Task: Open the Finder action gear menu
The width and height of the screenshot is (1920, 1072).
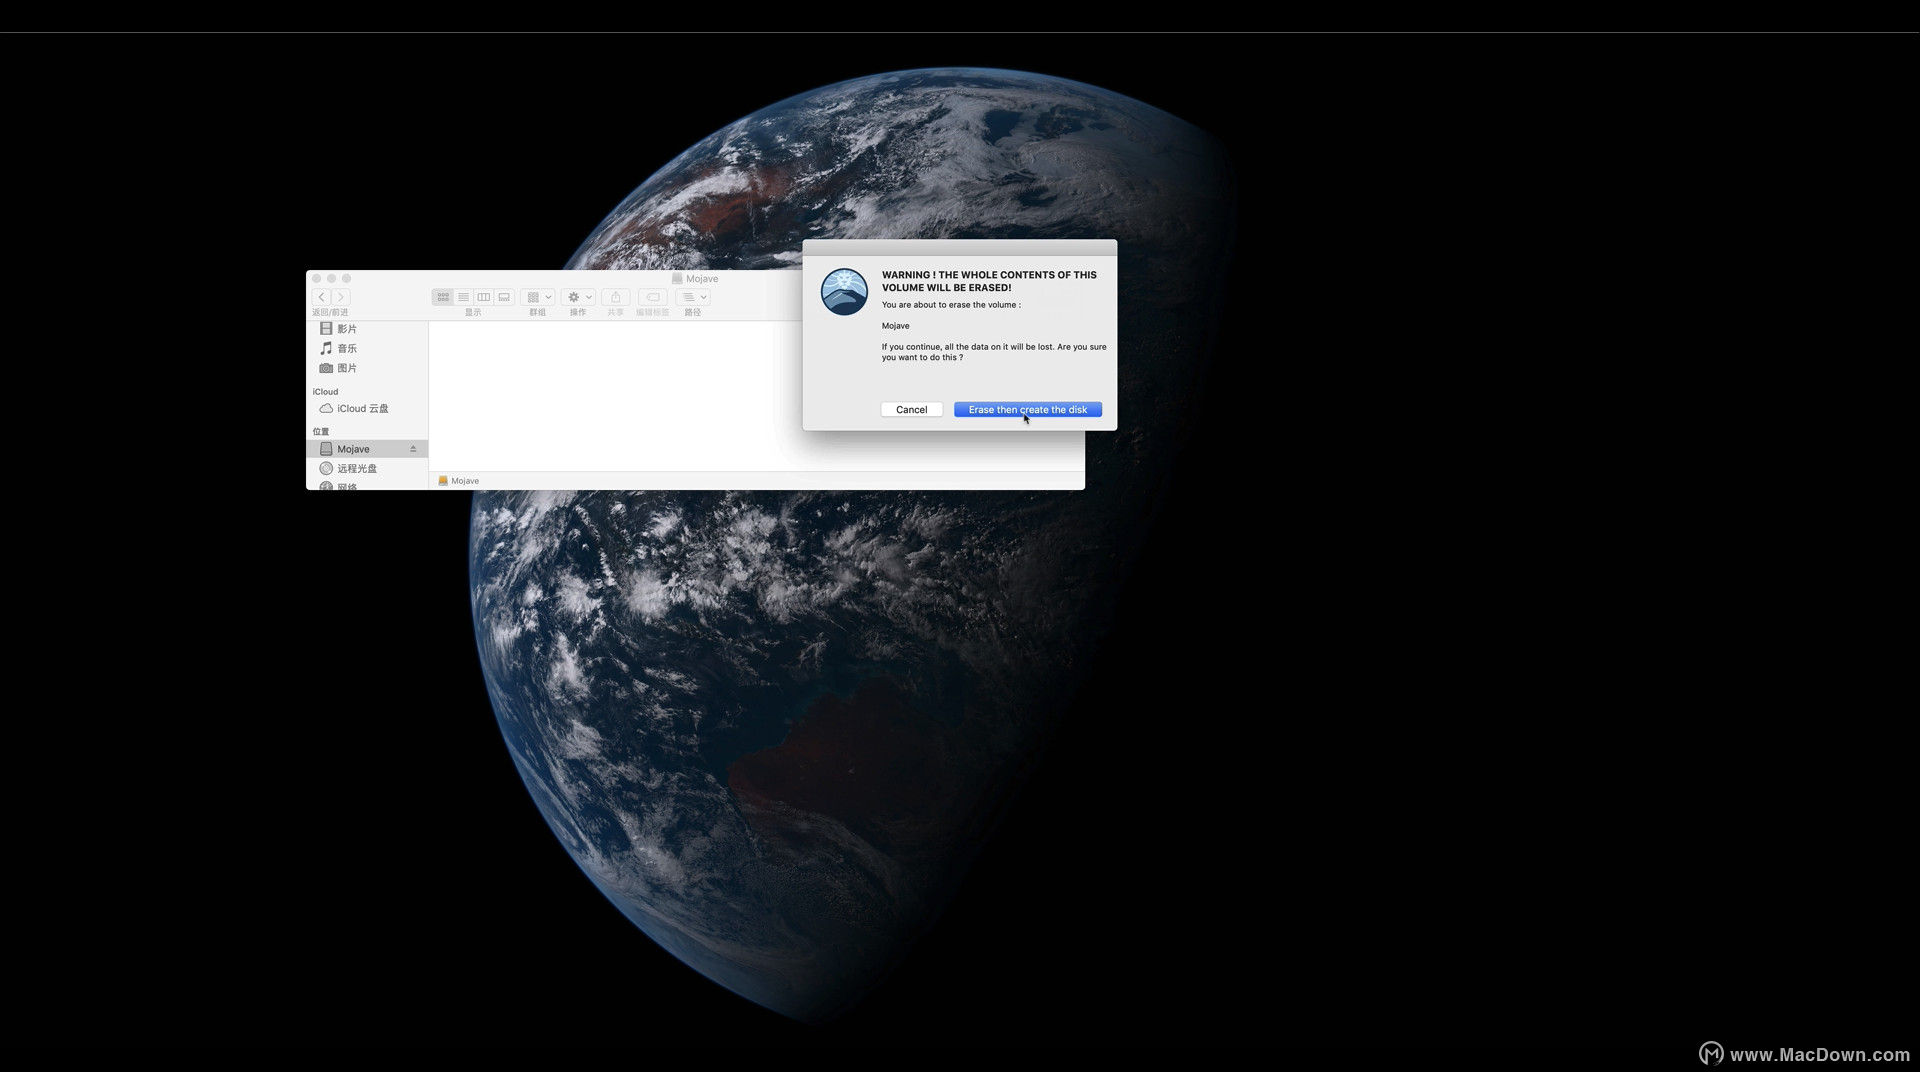Action: [578, 297]
